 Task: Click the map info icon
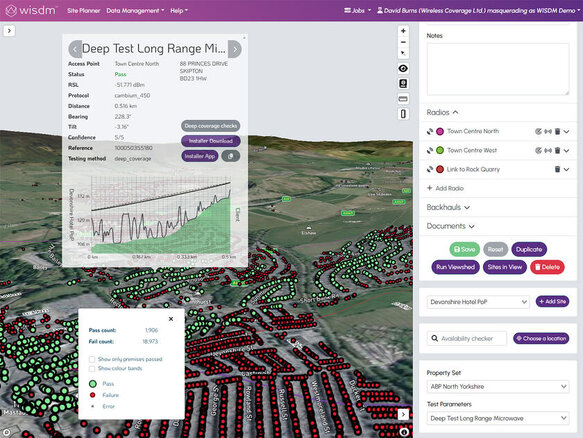pos(405,432)
